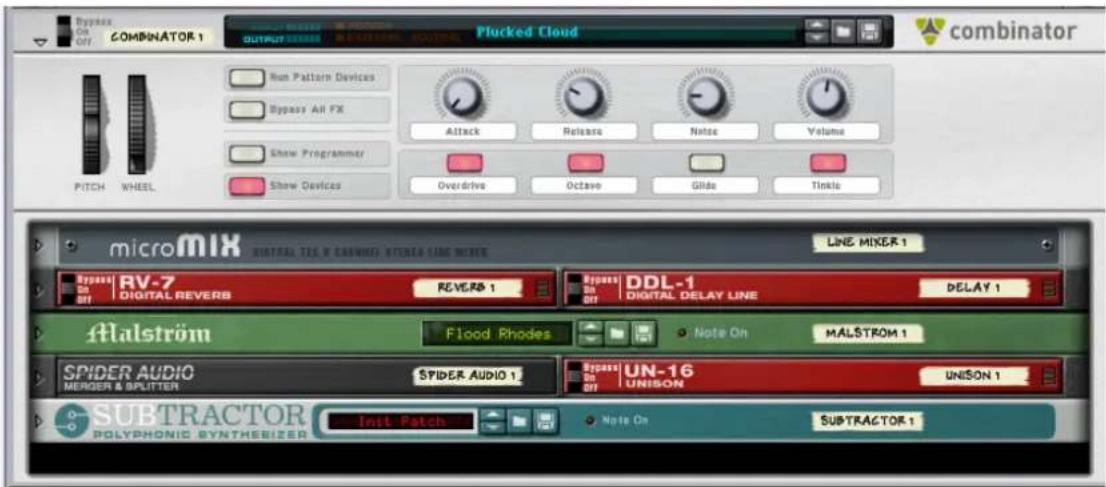Image resolution: width=1106 pixels, height=487 pixels.
Task: Click the REVERB 1 name label
Action: point(467,288)
